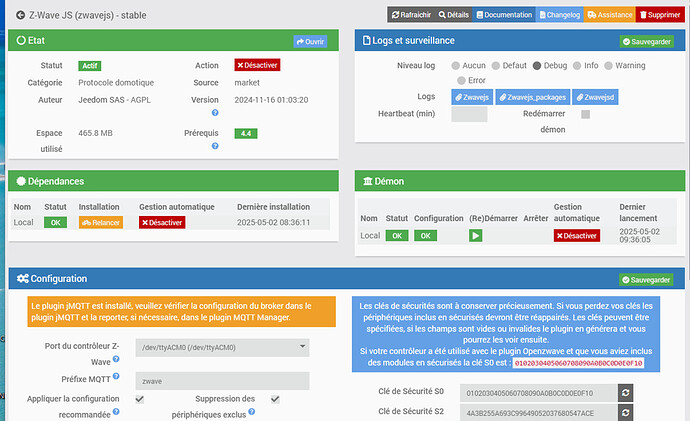Viewport: 690px width, 421px height.
Task: Select the Debug log level radio button
Action: coord(536,66)
